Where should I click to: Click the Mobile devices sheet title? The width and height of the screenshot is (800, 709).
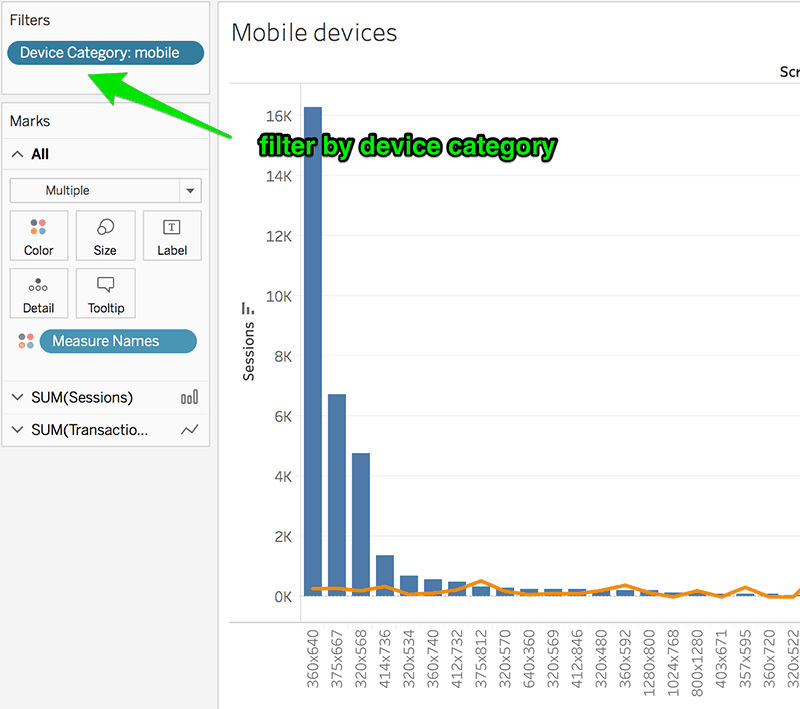(x=314, y=33)
